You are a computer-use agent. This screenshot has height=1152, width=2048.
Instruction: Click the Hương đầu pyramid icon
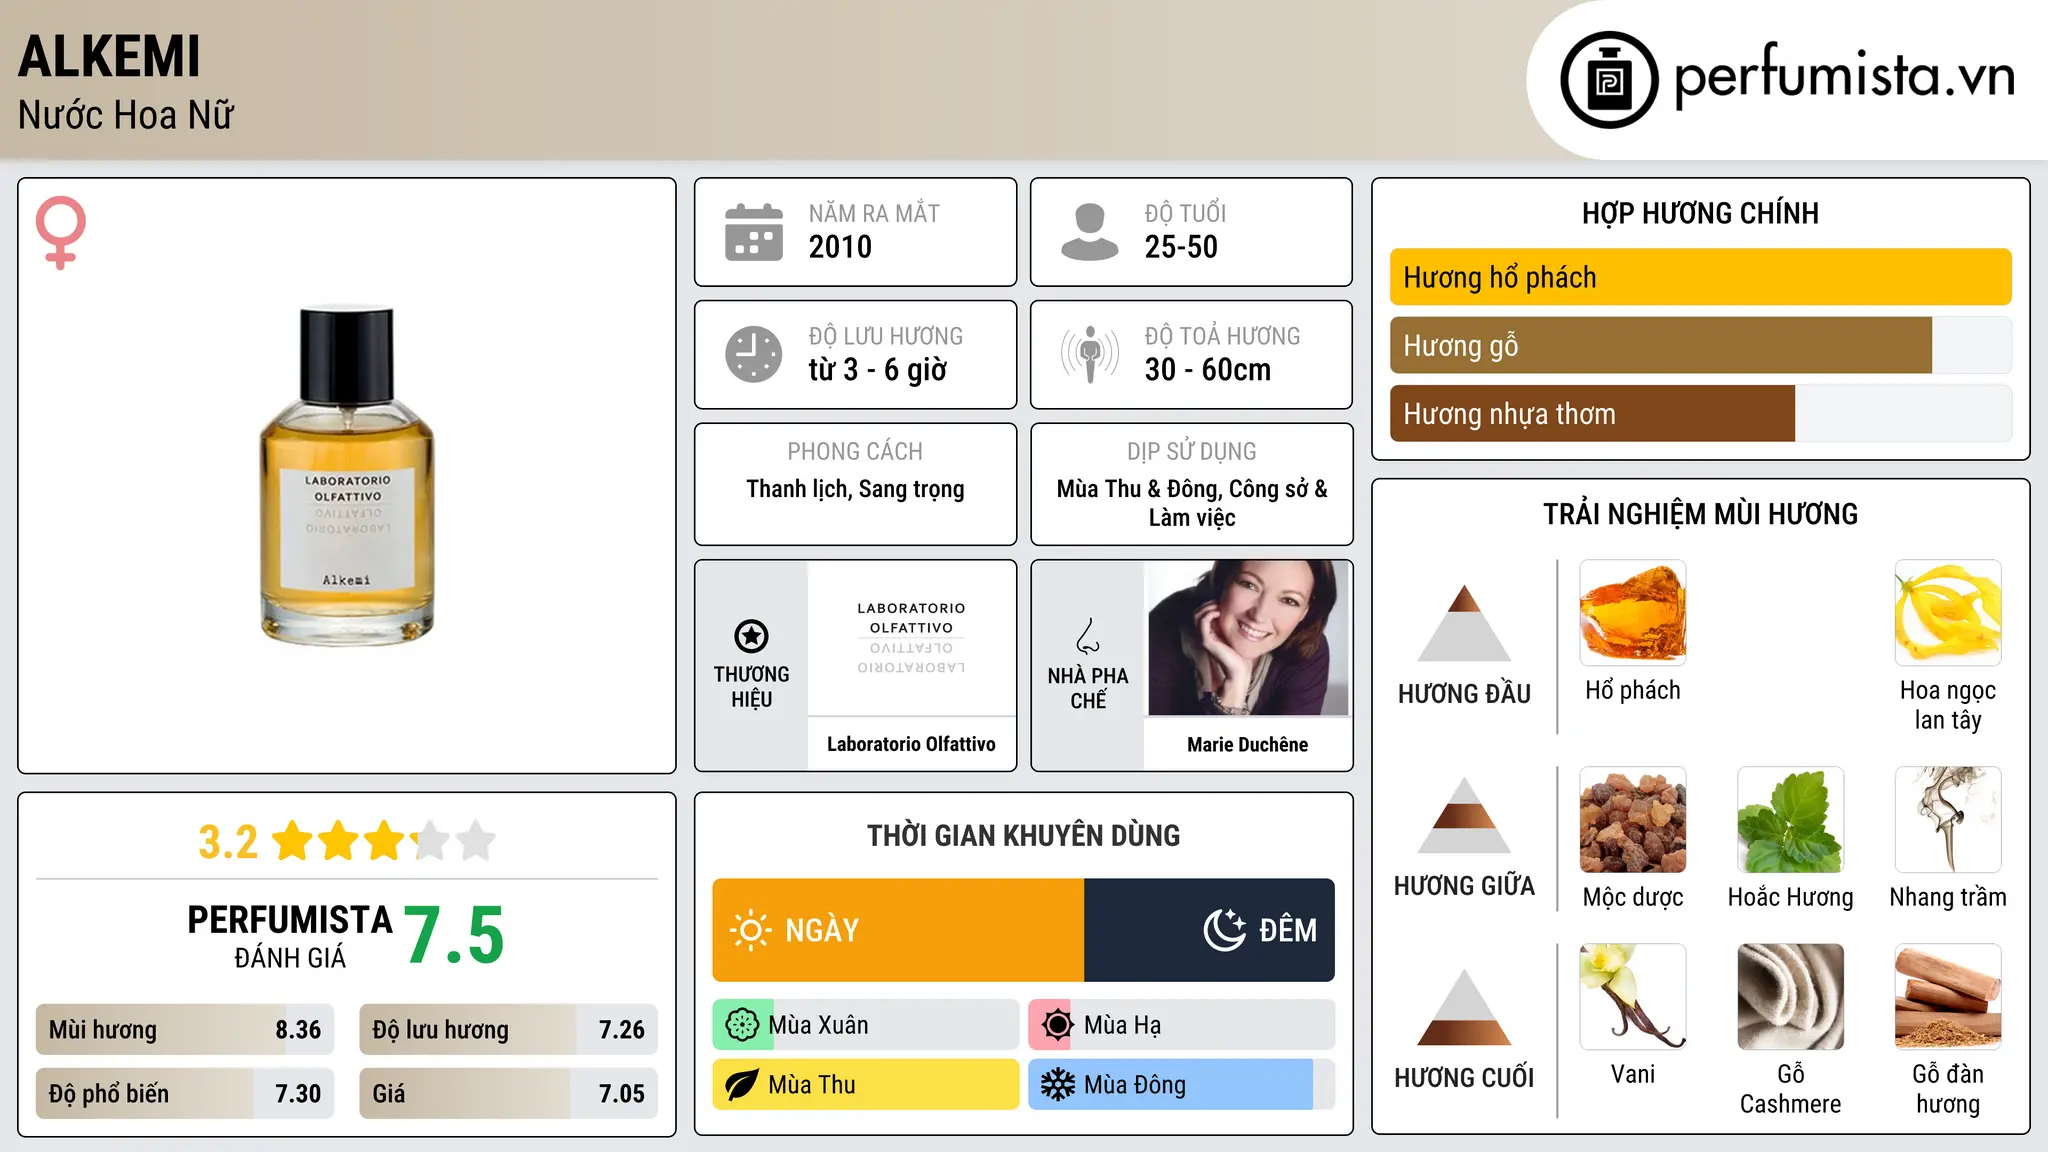(x=1464, y=623)
